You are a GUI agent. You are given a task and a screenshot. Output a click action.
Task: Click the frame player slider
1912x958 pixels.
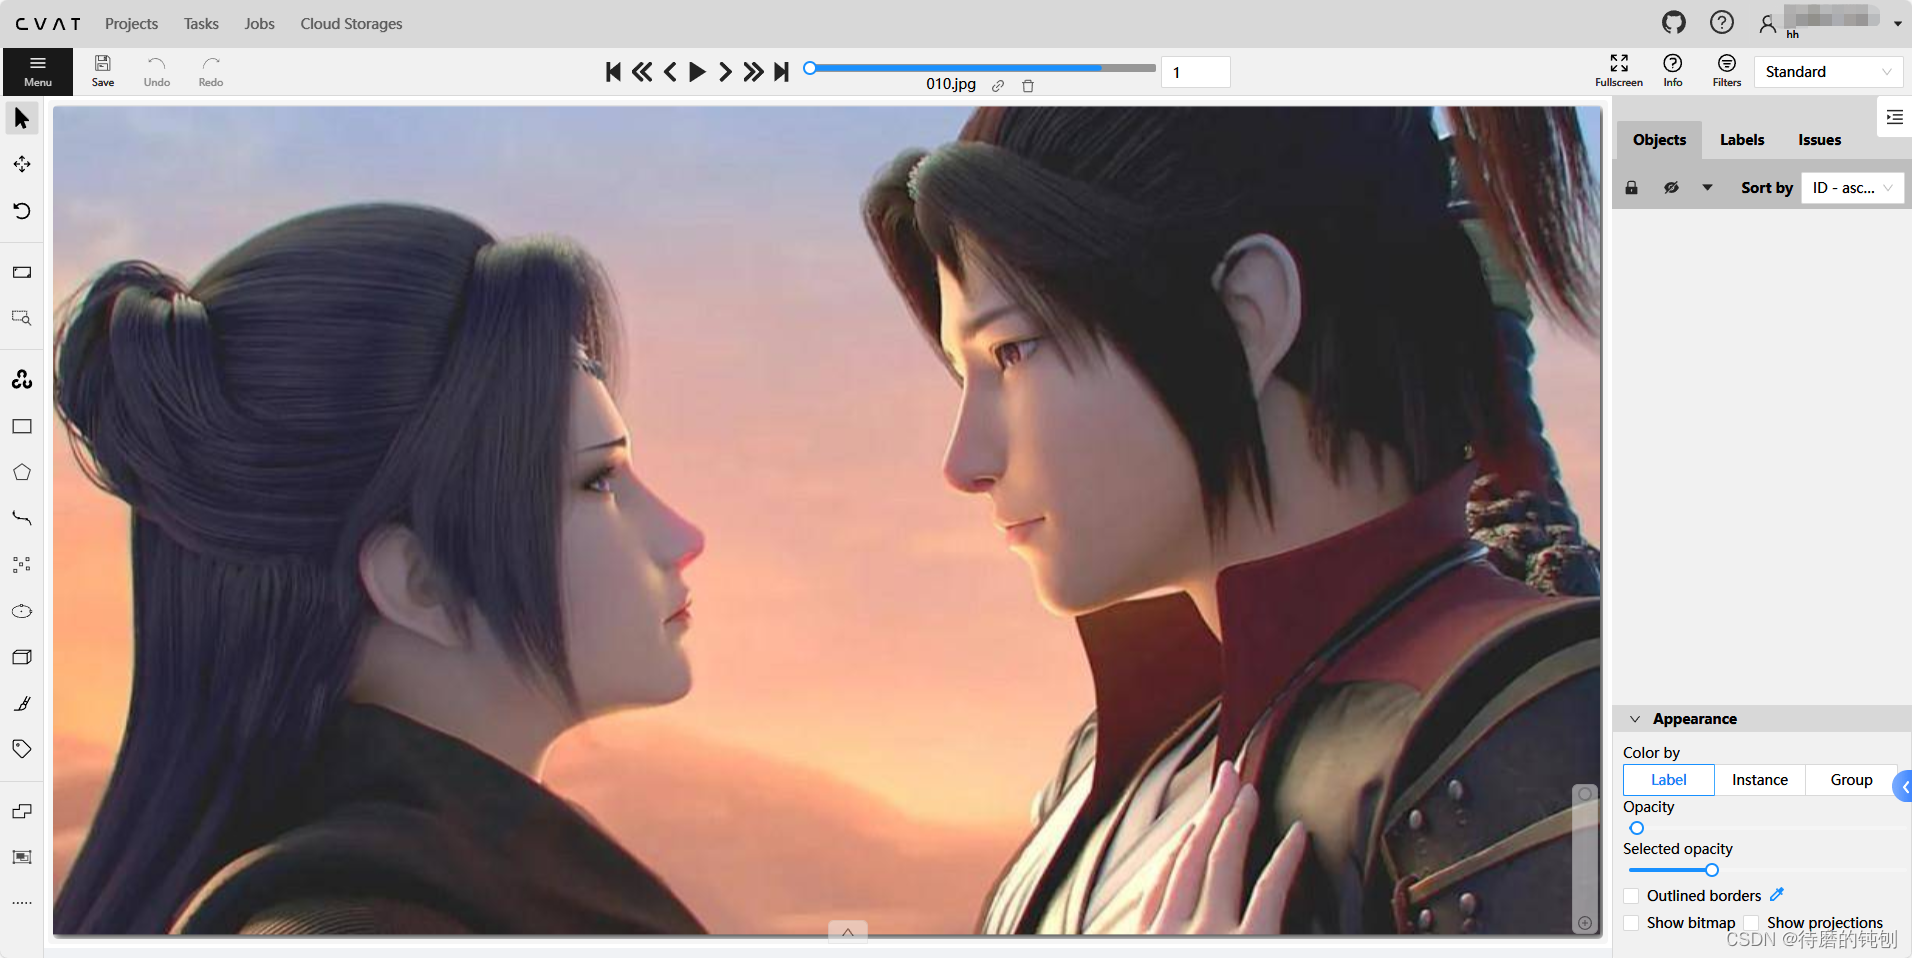(980, 68)
